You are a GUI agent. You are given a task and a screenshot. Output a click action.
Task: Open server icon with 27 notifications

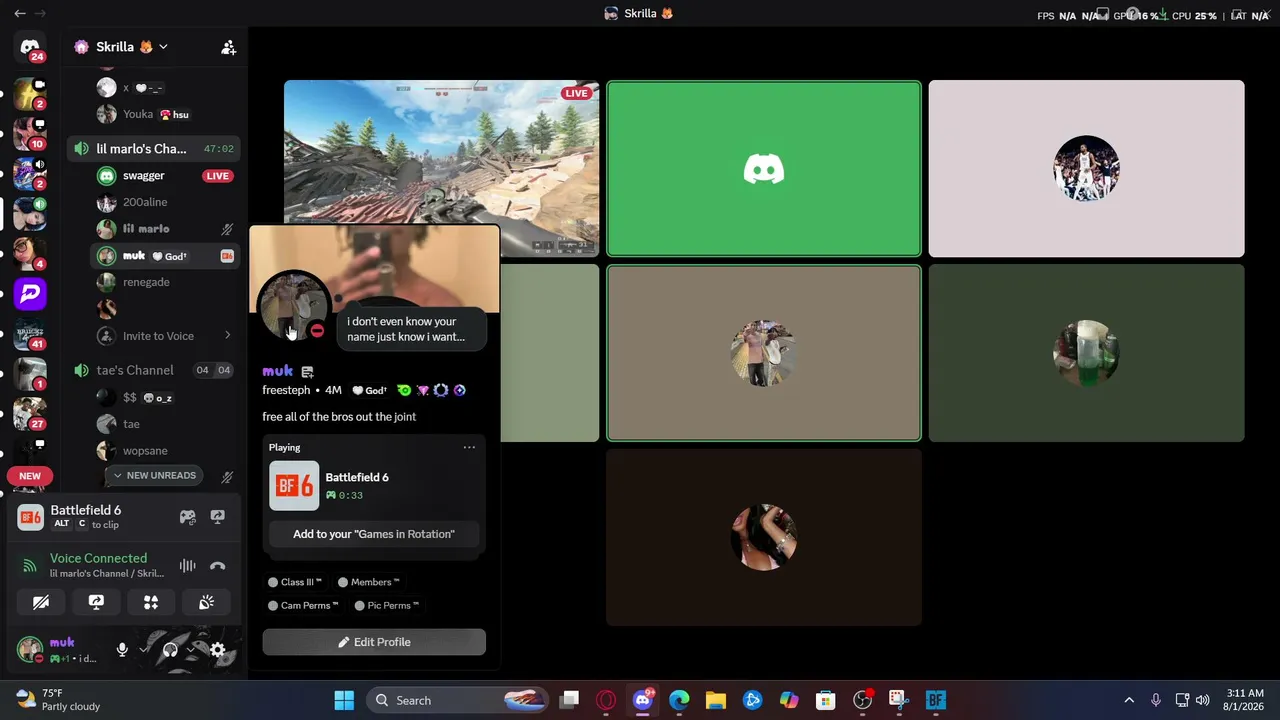tap(30, 414)
